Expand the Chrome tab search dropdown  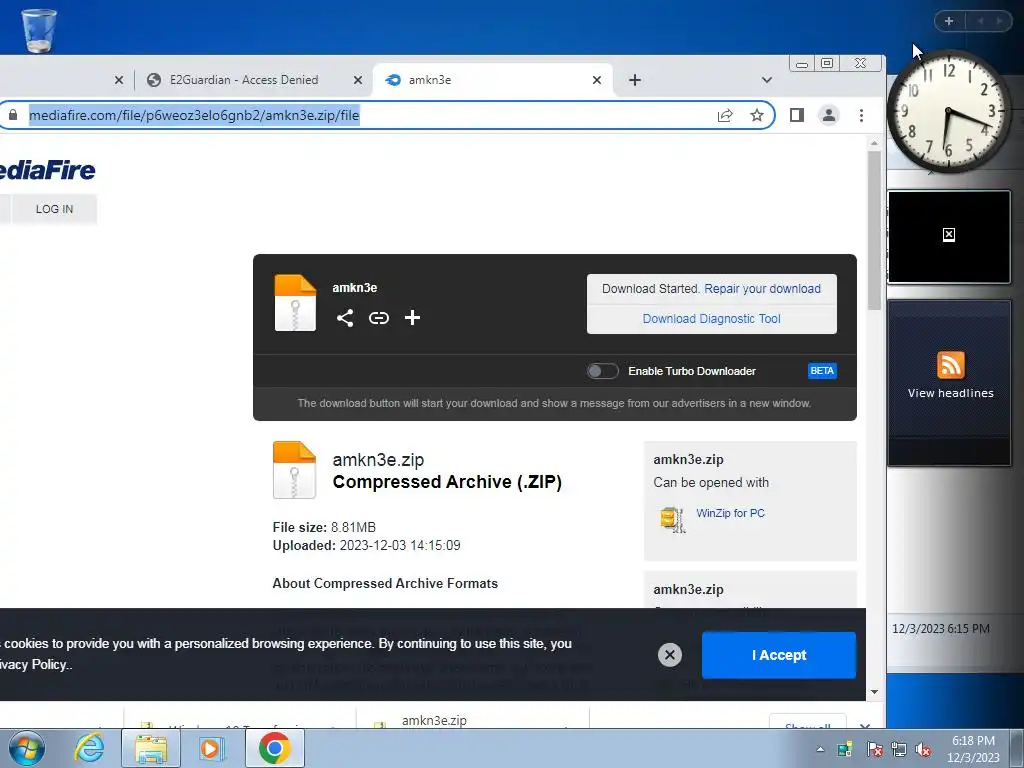tap(767, 80)
